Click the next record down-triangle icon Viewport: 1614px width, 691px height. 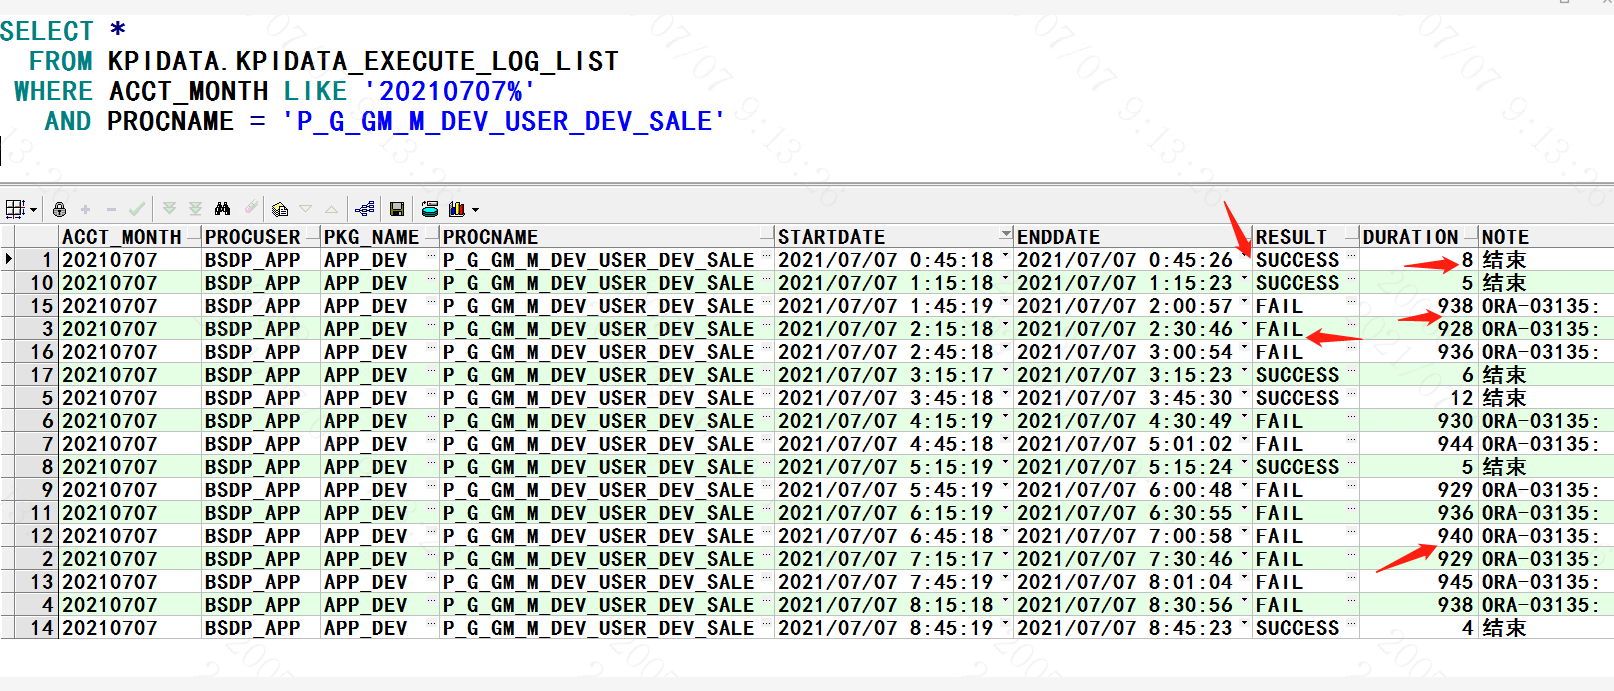click(306, 209)
